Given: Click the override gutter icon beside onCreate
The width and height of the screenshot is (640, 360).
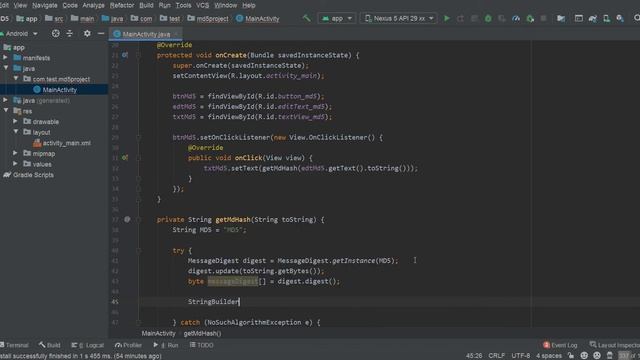Looking at the screenshot, I should click(x=125, y=55).
